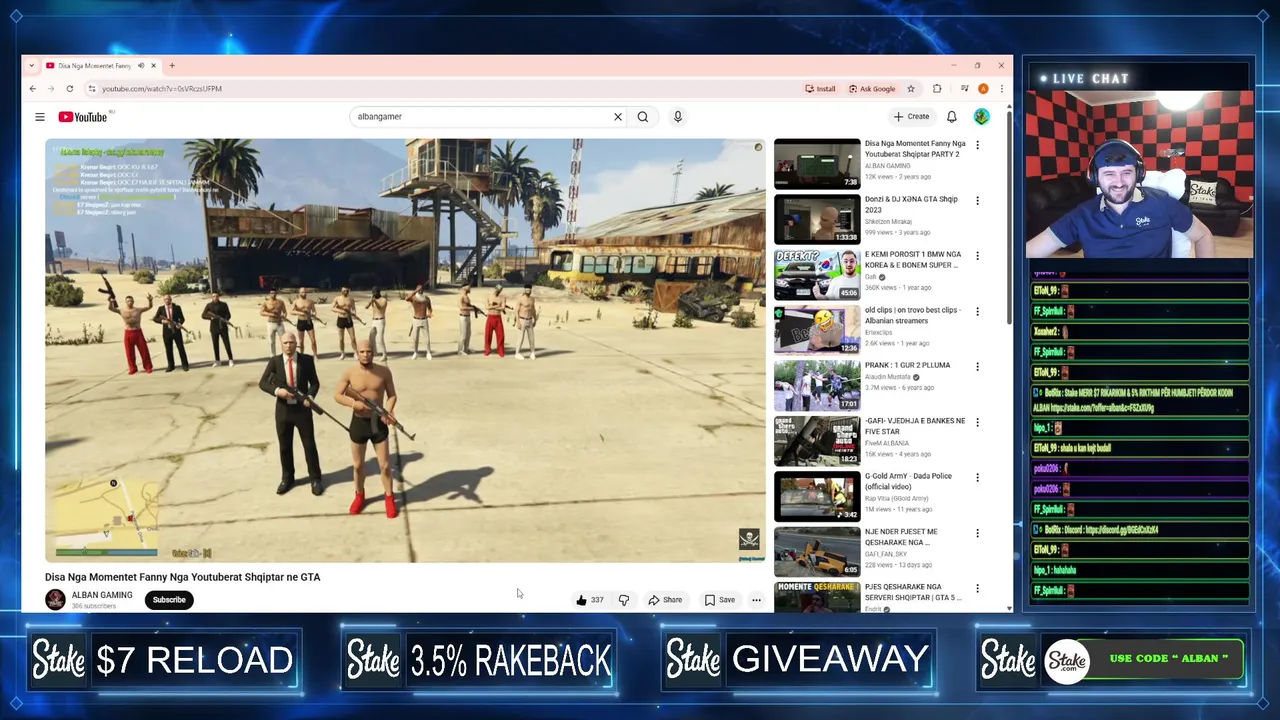1280x720 pixels.
Task: Like the video with thumbs up
Action: [x=589, y=600]
